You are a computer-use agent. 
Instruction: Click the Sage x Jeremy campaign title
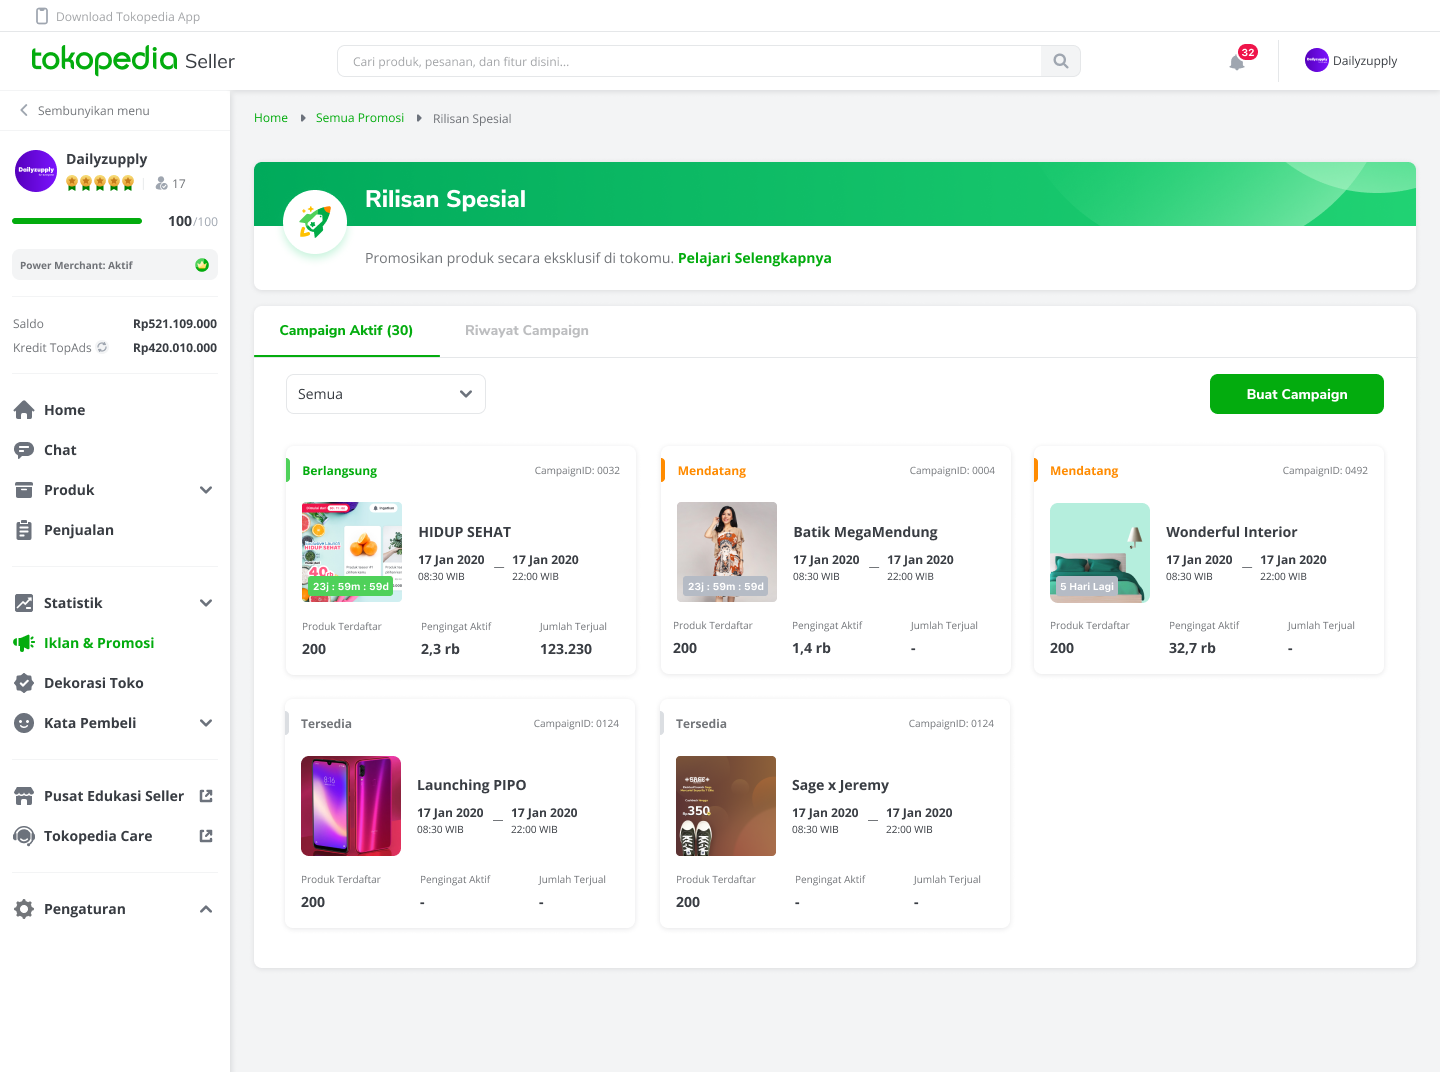click(x=841, y=785)
